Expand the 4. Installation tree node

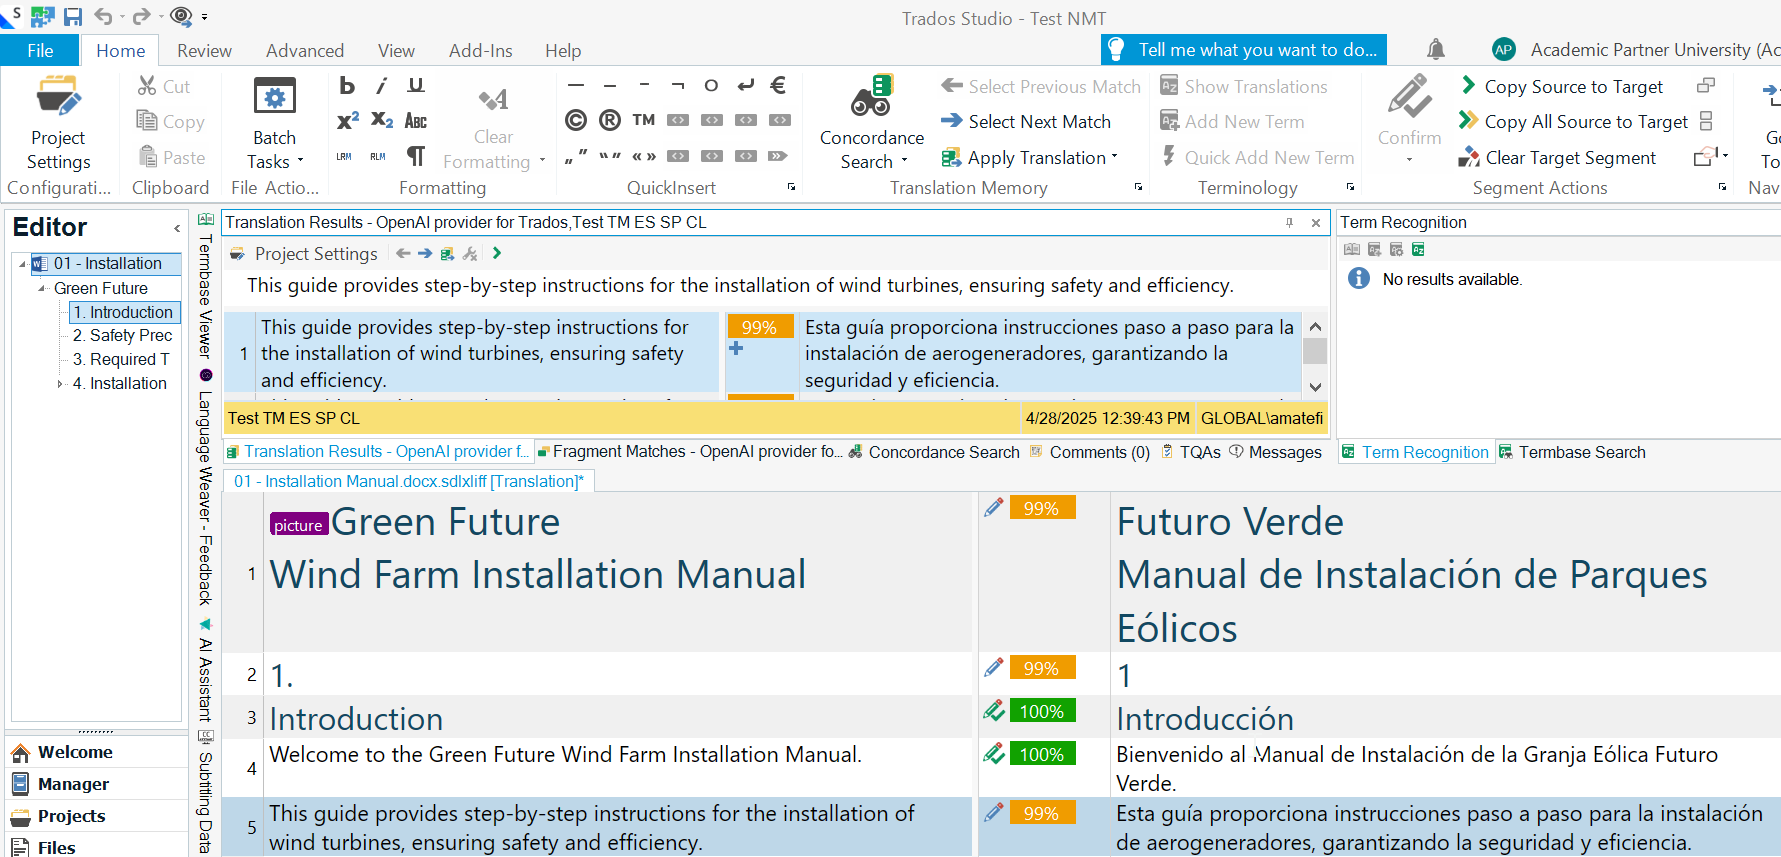click(60, 384)
